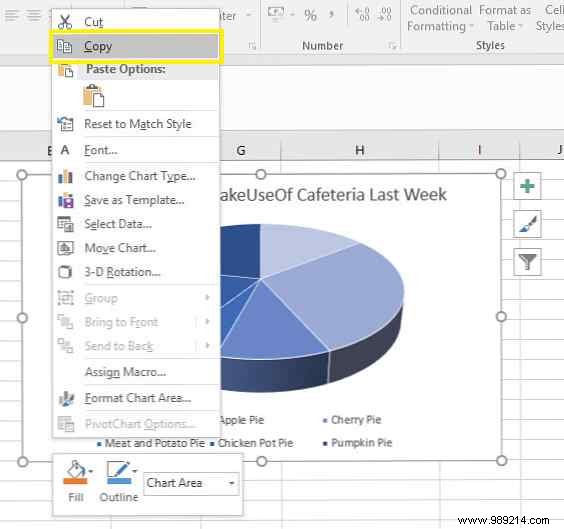This screenshot has height=529, width=564.
Task: Choose Move Chart... option
Action: coord(136,248)
